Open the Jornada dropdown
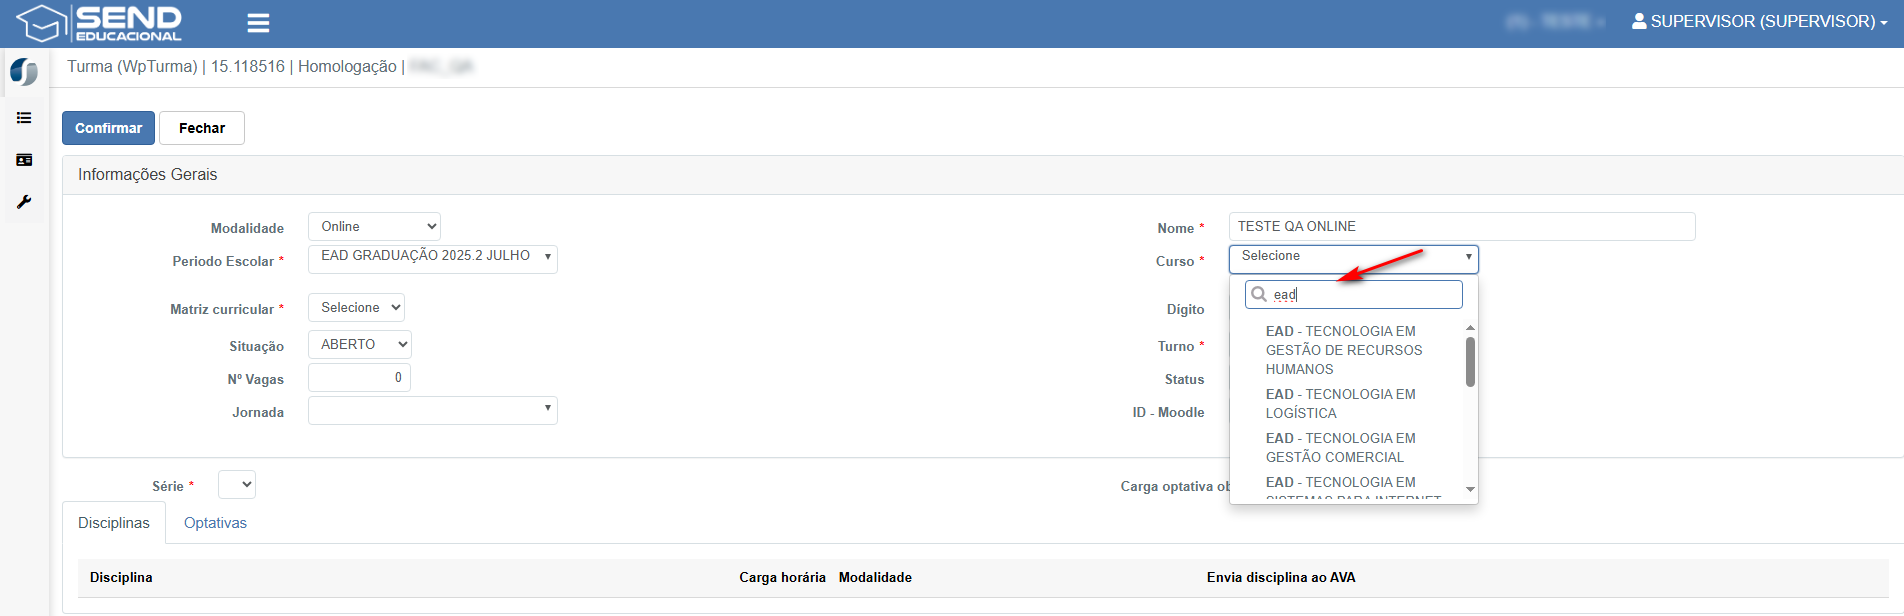The image size is (1904, 616). point(432,411)
